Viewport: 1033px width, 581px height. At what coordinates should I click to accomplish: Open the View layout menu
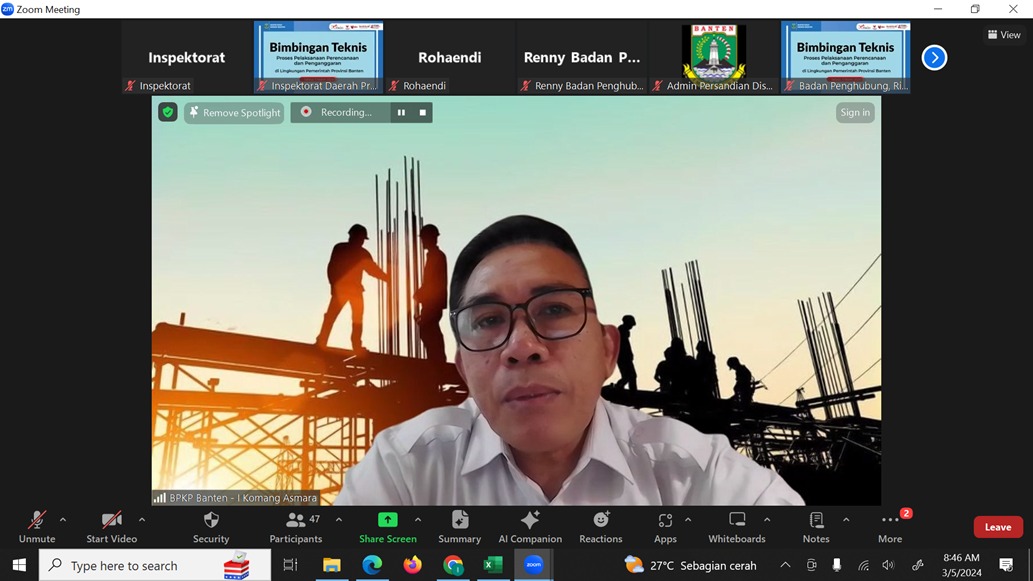pos(1004,35)
